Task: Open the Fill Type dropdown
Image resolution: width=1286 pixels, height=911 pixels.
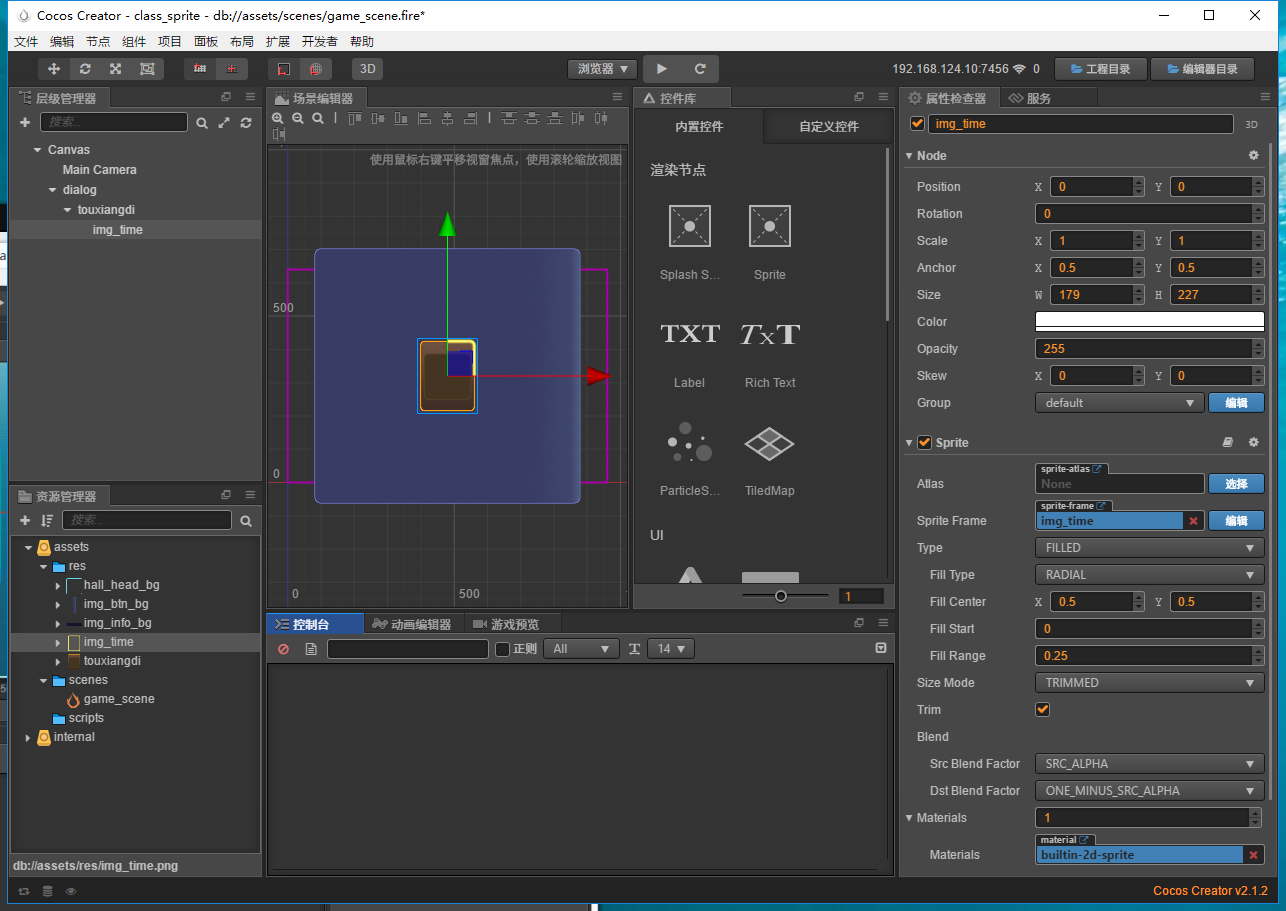Action: pos(1148,574)
